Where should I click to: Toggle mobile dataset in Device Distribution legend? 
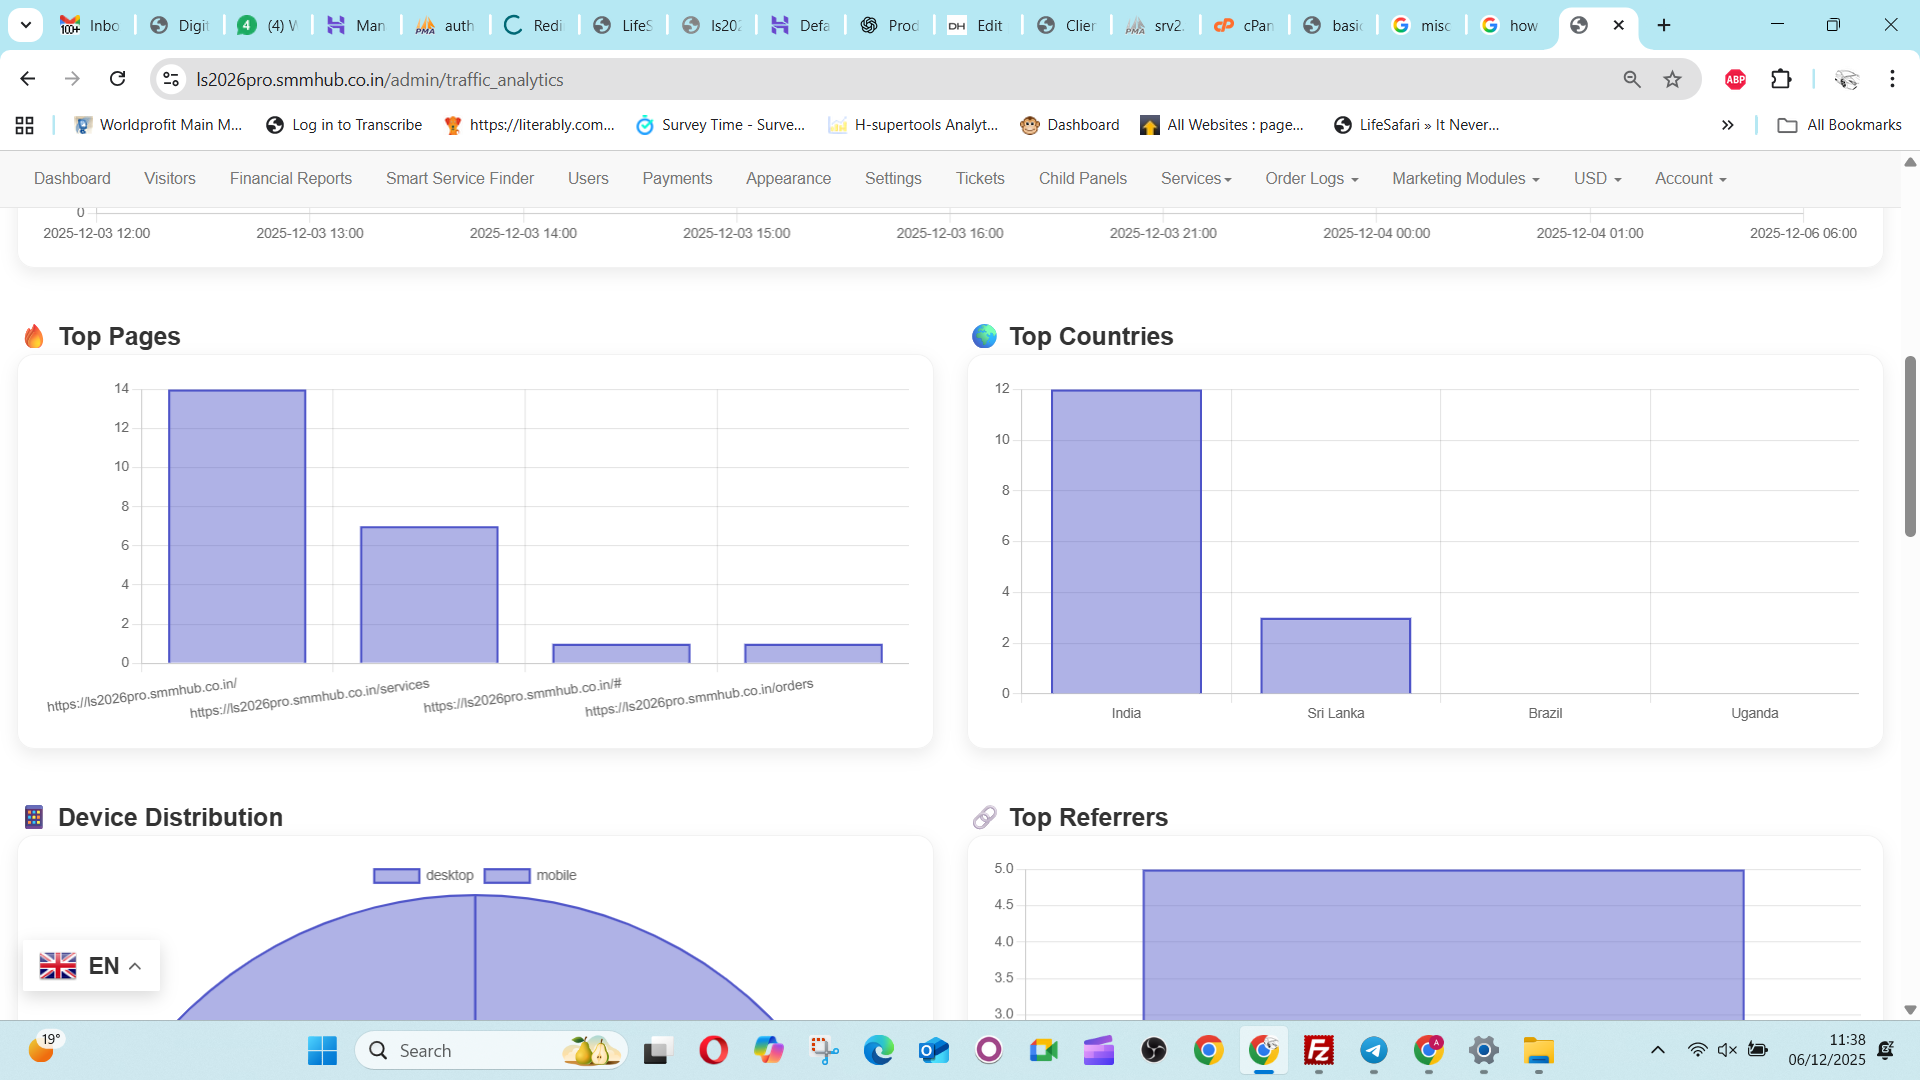click(x=530, y=875)
